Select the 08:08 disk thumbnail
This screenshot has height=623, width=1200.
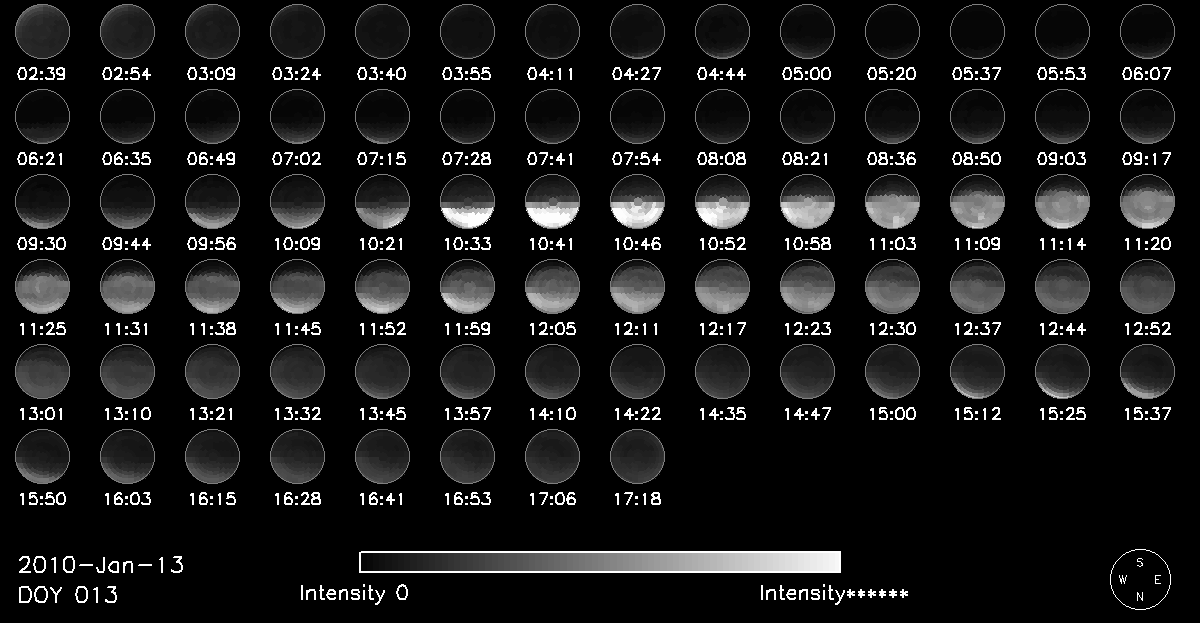(x=722, y=116)
